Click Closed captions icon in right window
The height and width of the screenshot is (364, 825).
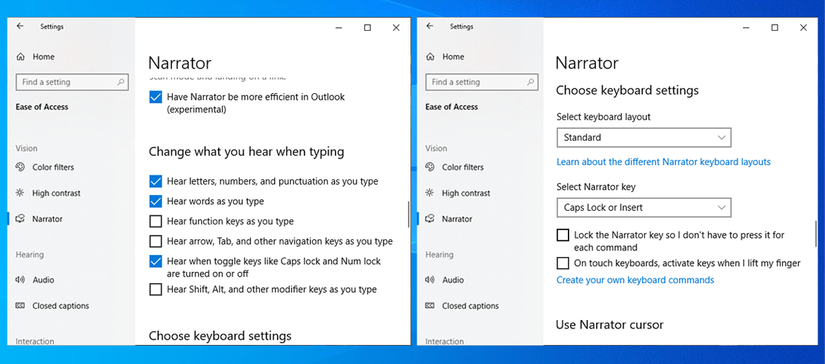tap(430, 305)
